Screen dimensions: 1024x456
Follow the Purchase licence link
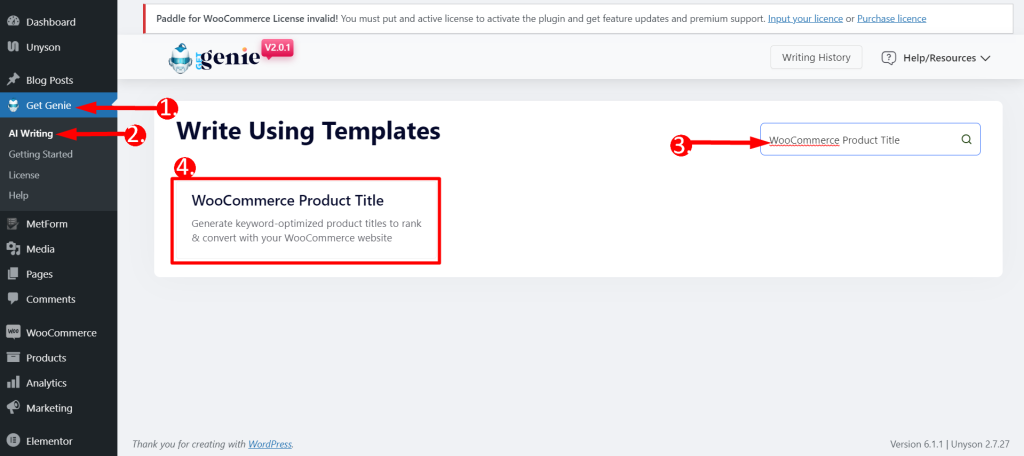pyautogui.click(x=891, y=18)
